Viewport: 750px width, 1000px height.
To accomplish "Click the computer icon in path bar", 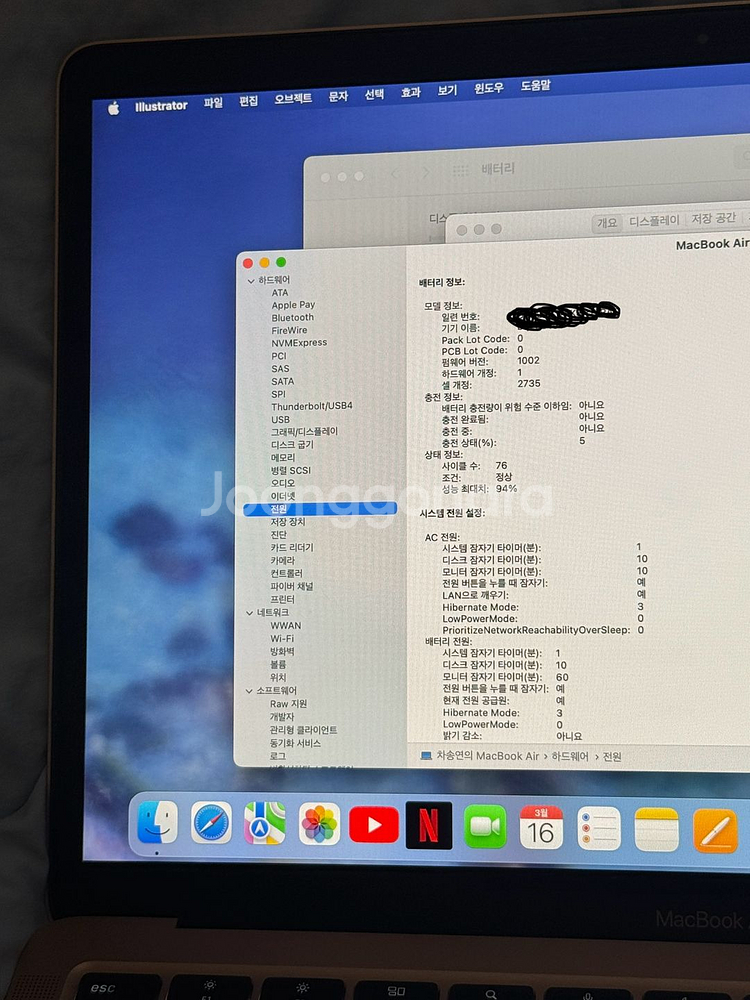I will pos(426,756).
